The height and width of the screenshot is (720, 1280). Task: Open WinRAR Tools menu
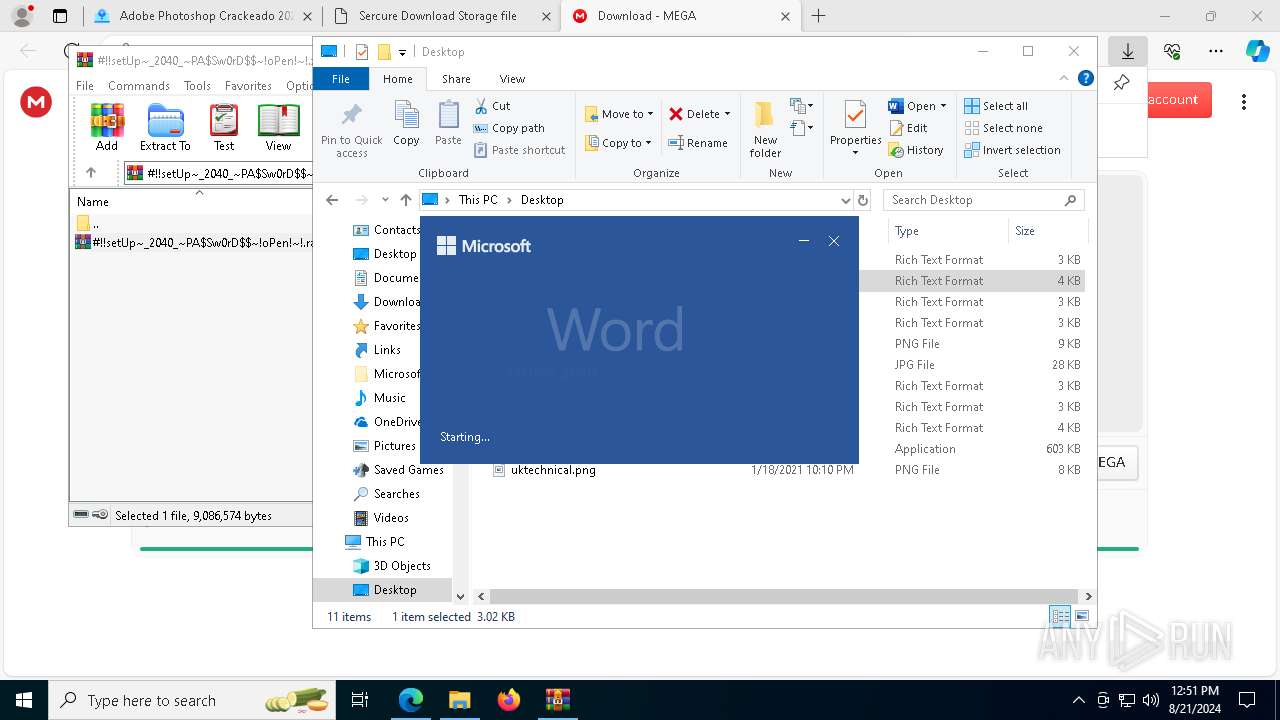coord(197,86)
